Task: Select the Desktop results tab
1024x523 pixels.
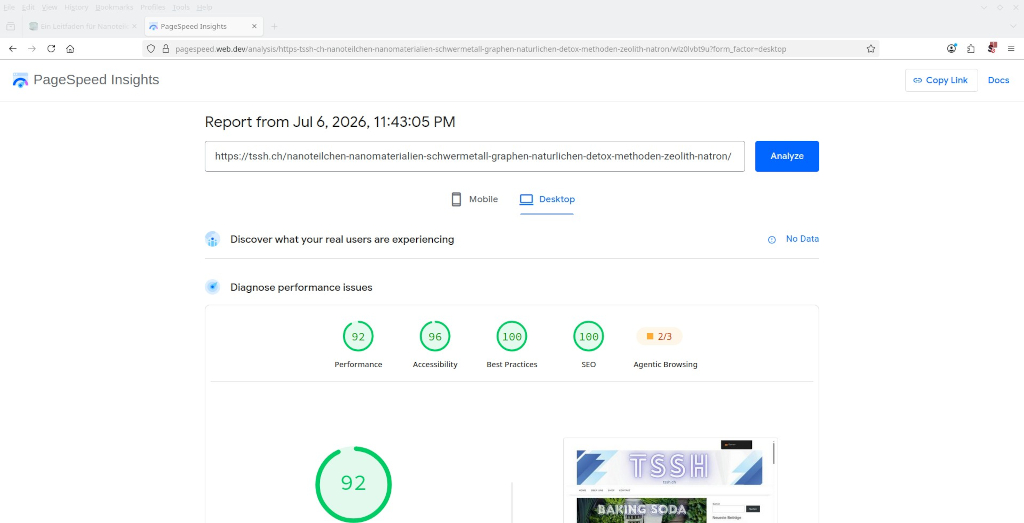Action: click(547, 199)
